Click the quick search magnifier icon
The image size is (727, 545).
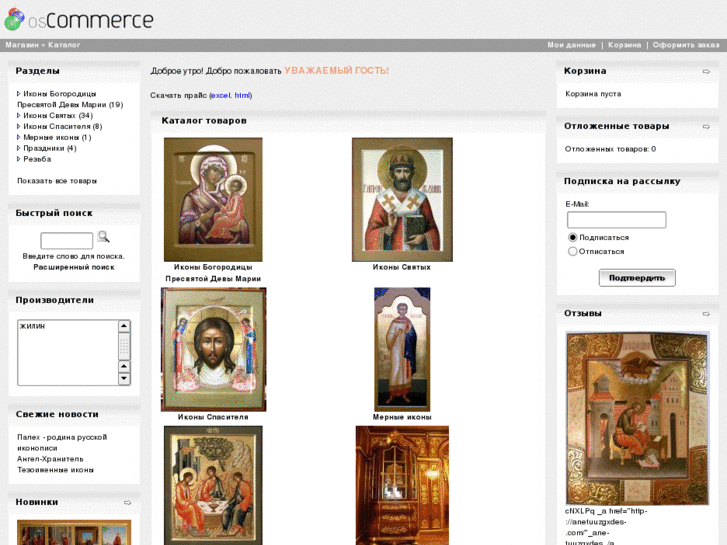tap(103, 237)
